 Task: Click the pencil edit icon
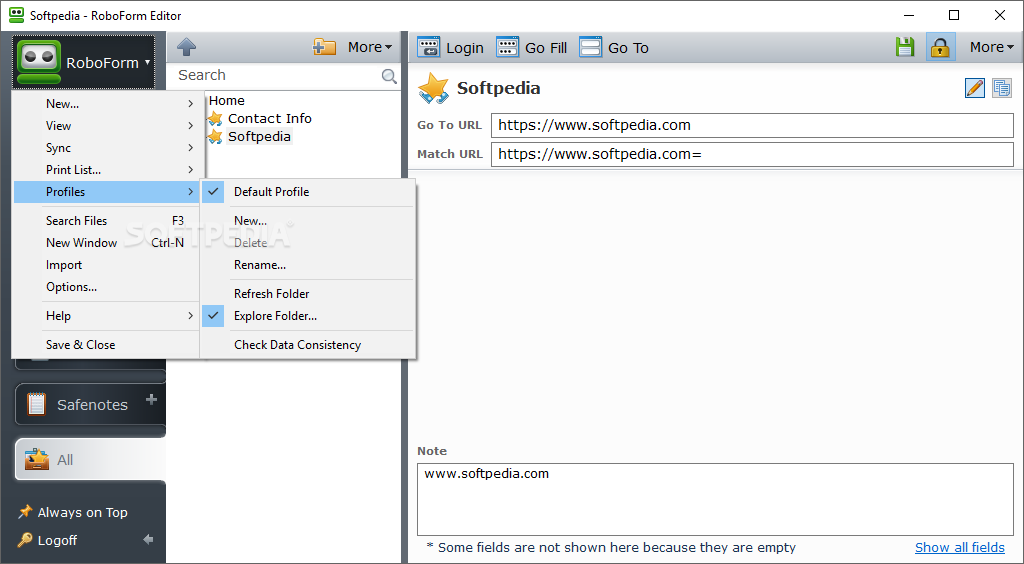[x=974, y=87]
